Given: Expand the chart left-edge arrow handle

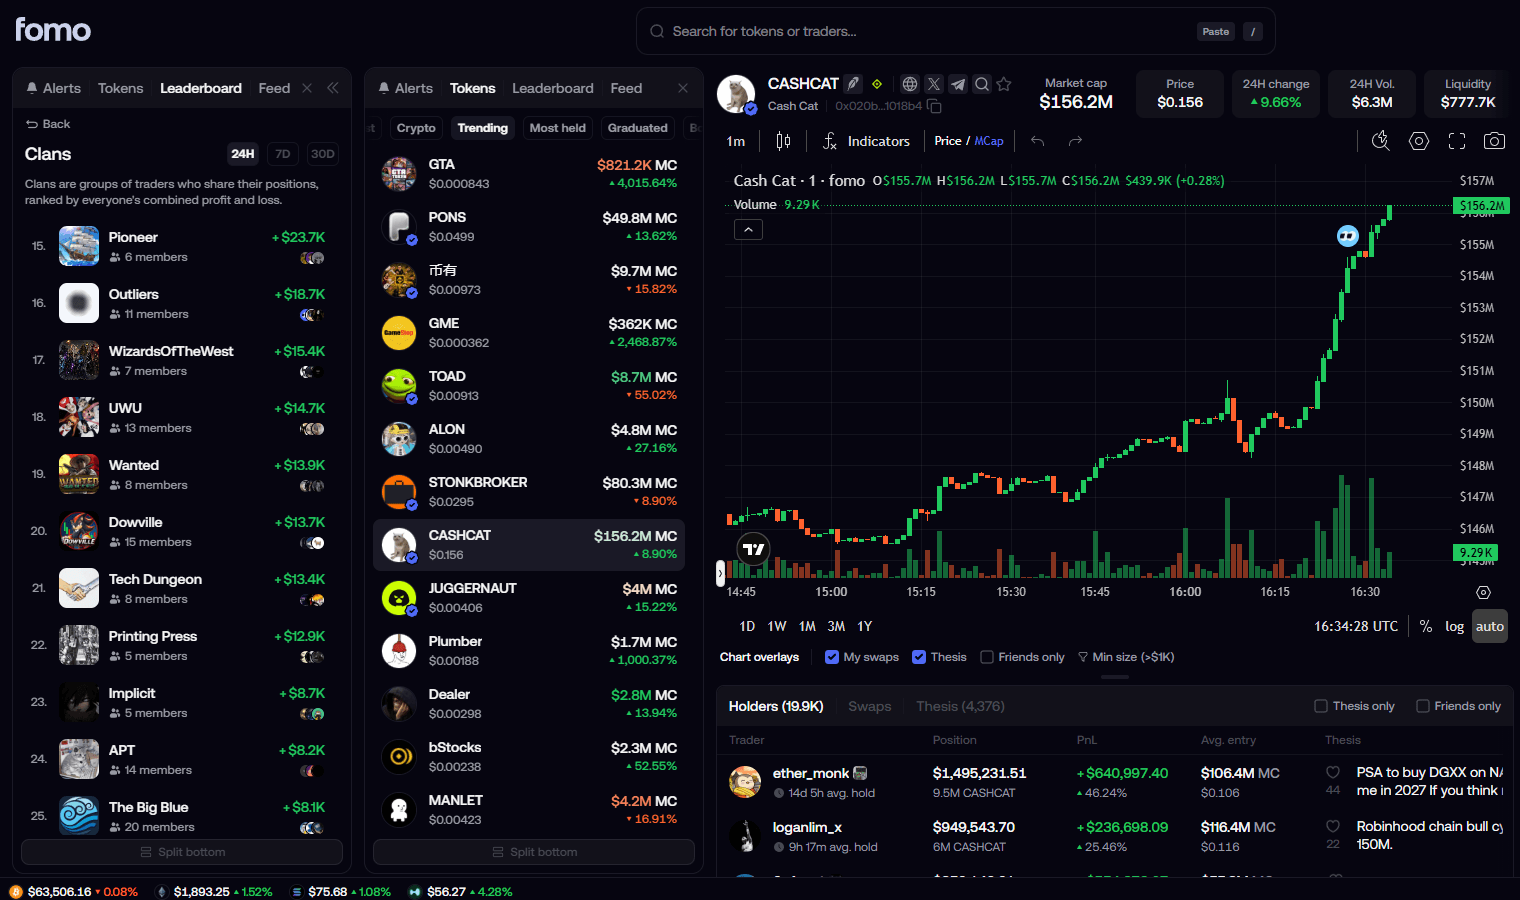Looking at the screenshot, I should click(720, 573).
